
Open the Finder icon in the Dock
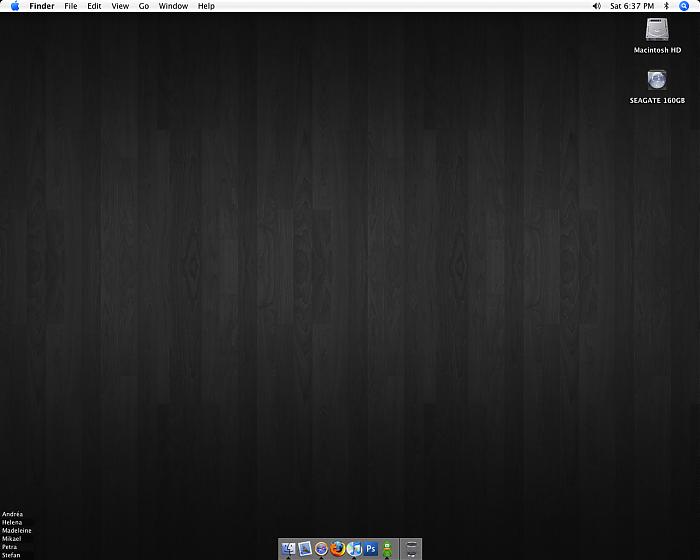coord(290,548)
